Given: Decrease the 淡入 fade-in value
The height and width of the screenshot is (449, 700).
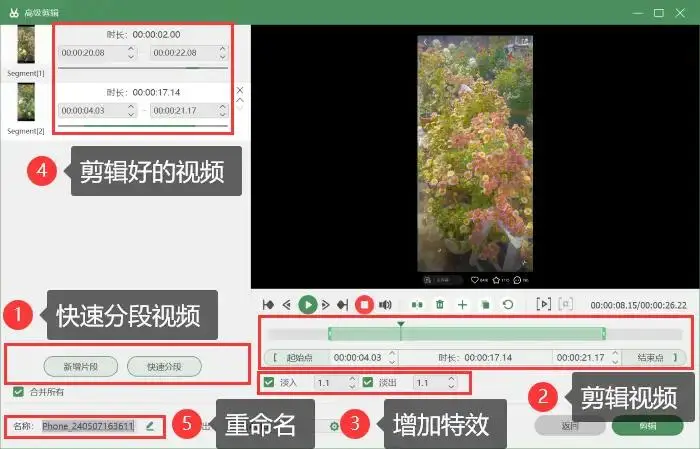Looking at the screenshot, I should pos(352,386).
